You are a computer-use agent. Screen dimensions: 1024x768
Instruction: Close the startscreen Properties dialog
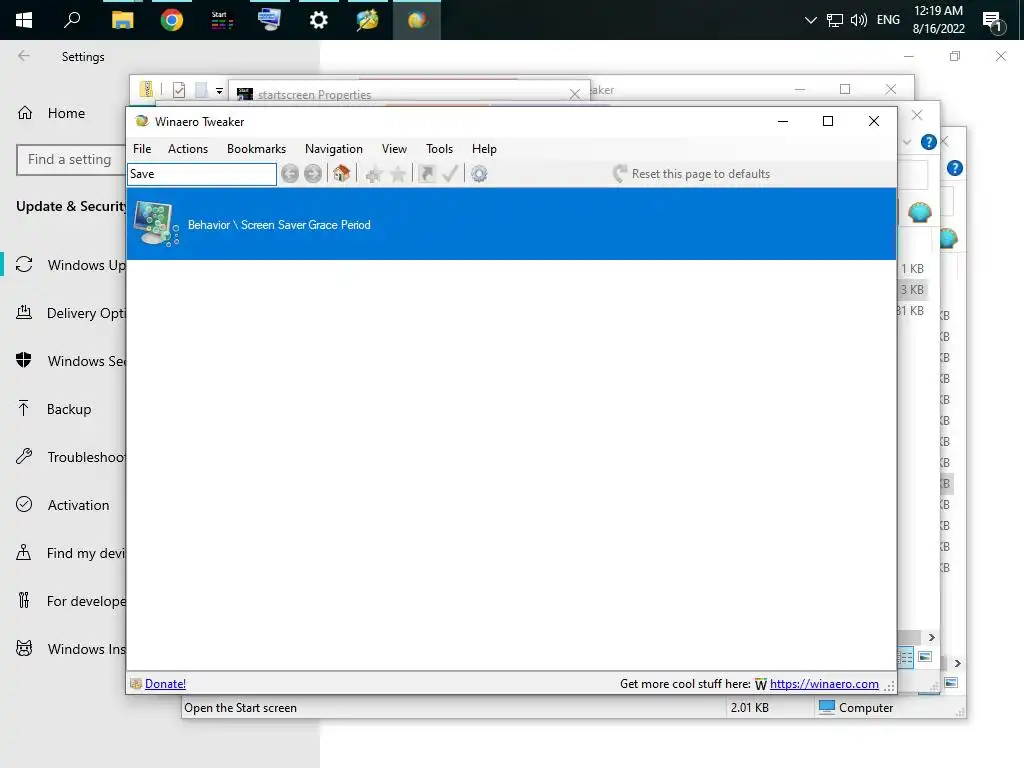click(x=575, y=94)
